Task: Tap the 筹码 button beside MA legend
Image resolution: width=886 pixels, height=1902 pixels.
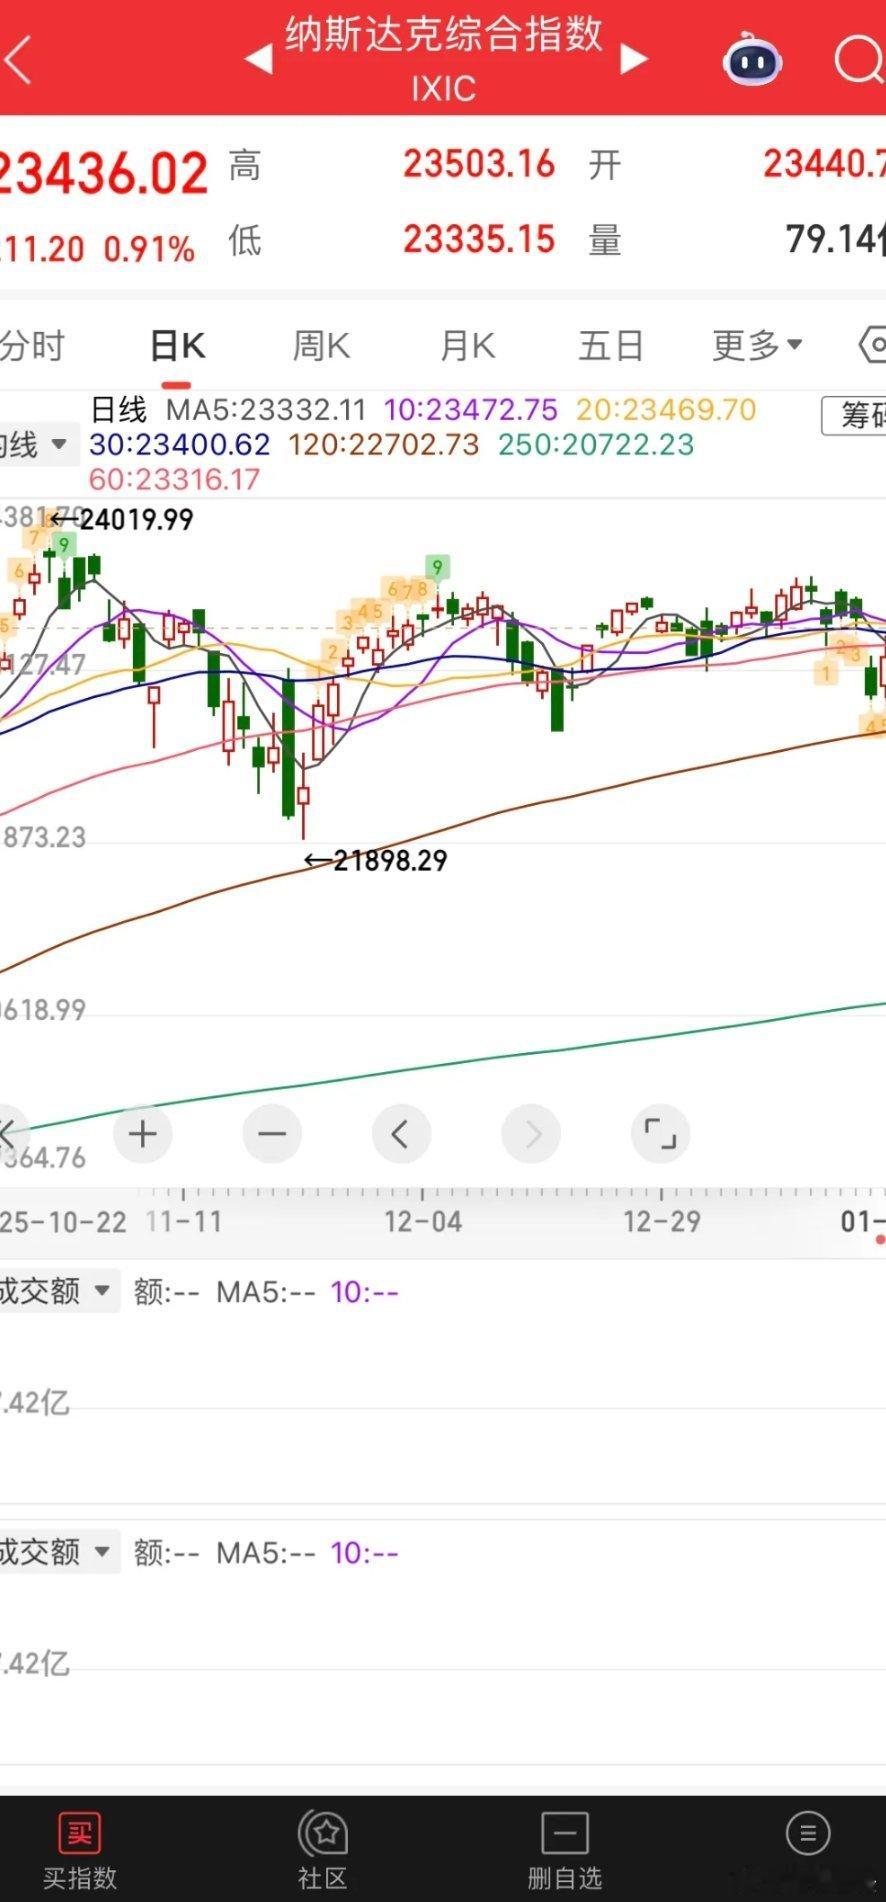Action: [854, 414]
